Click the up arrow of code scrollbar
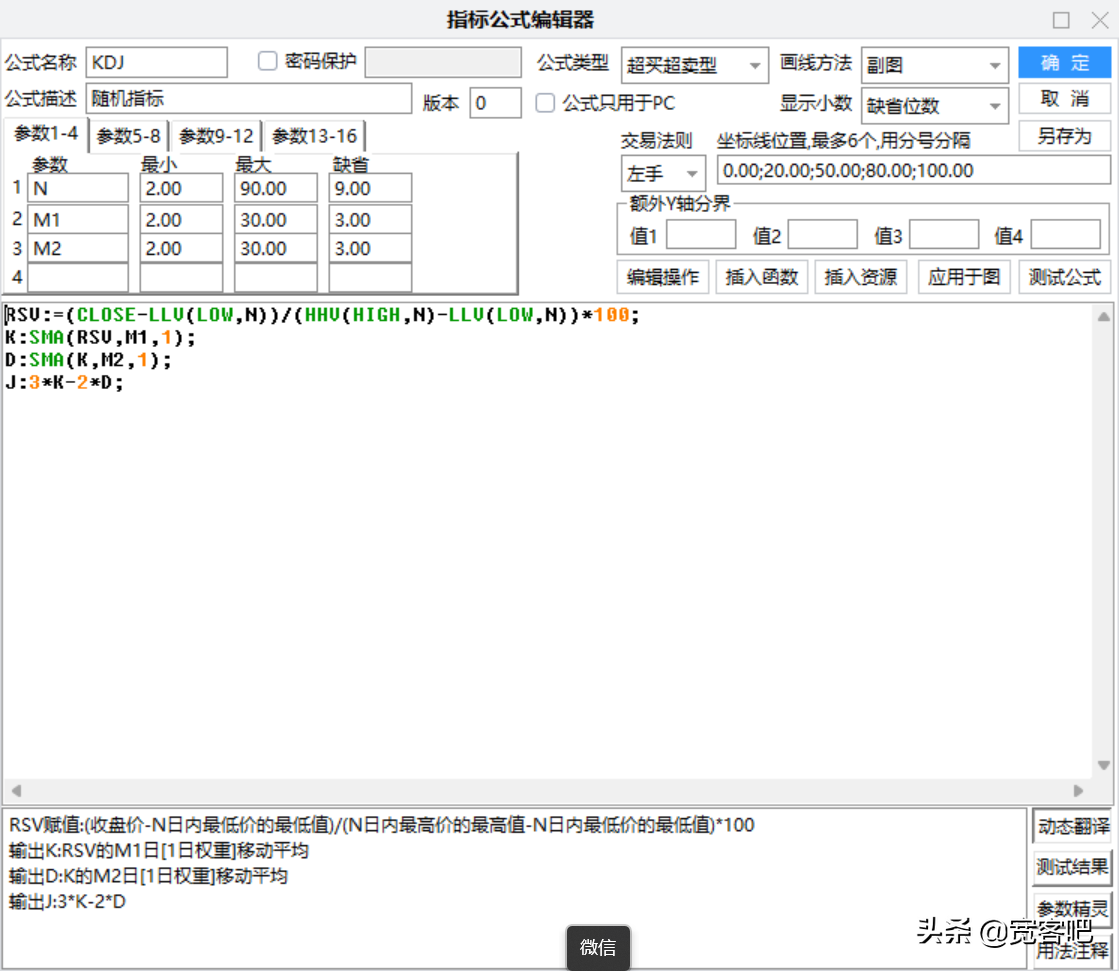The height and width of the screenshot is (971, 1119). [1103, 317]
